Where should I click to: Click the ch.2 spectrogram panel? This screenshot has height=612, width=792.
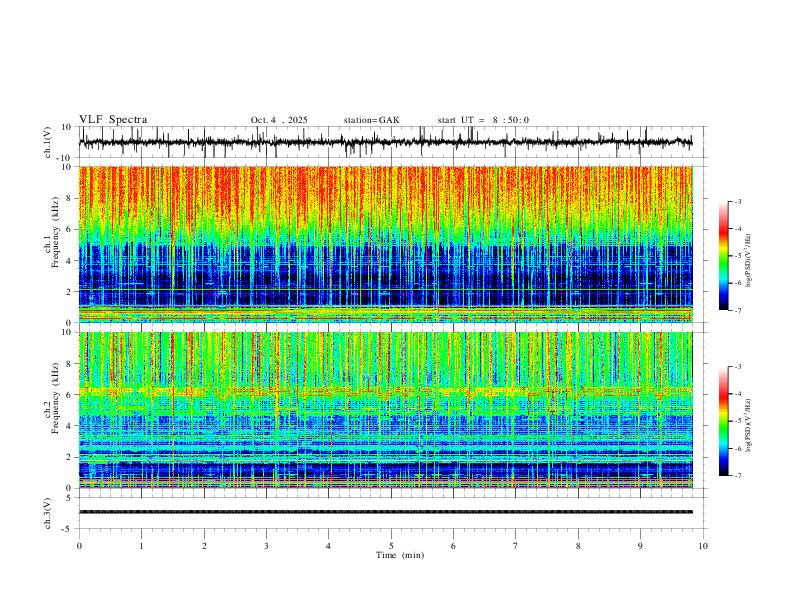point(385,410)
